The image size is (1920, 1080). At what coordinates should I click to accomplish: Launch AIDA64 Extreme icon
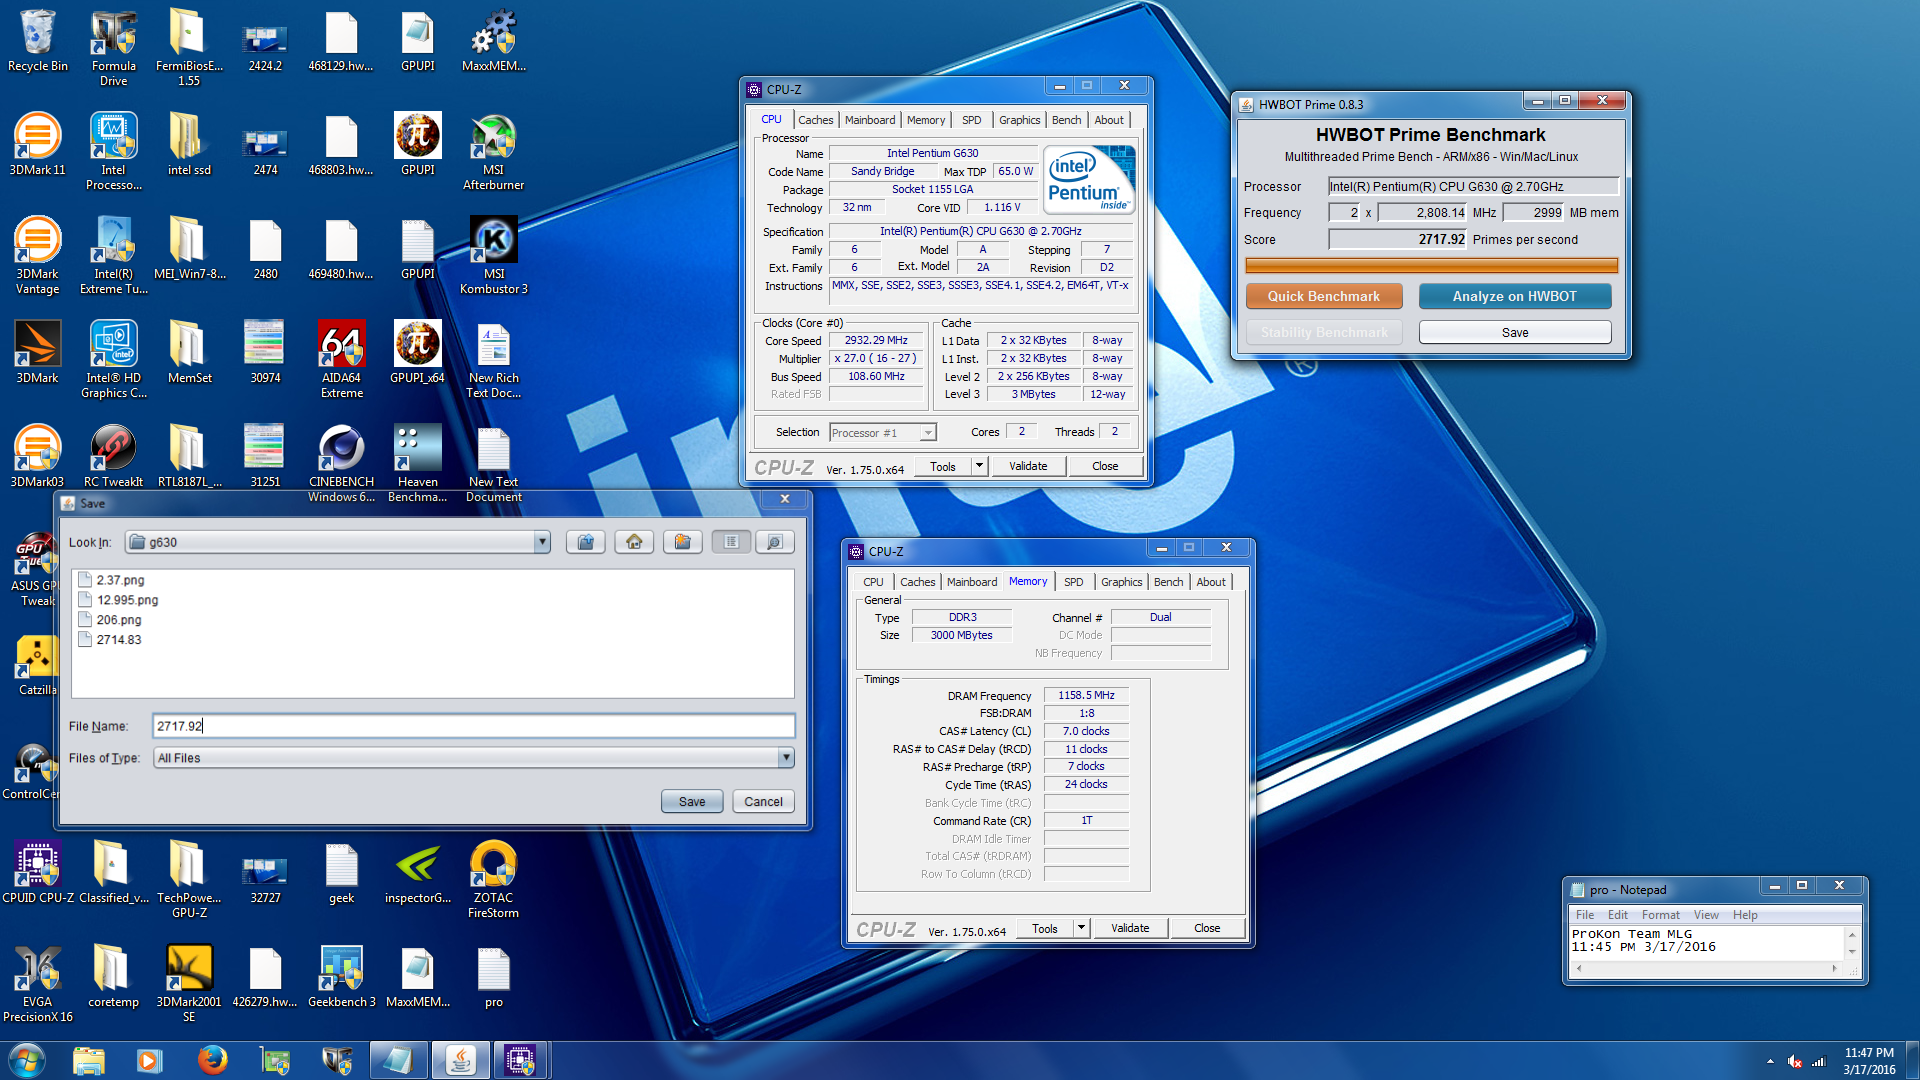coord(342,360)
